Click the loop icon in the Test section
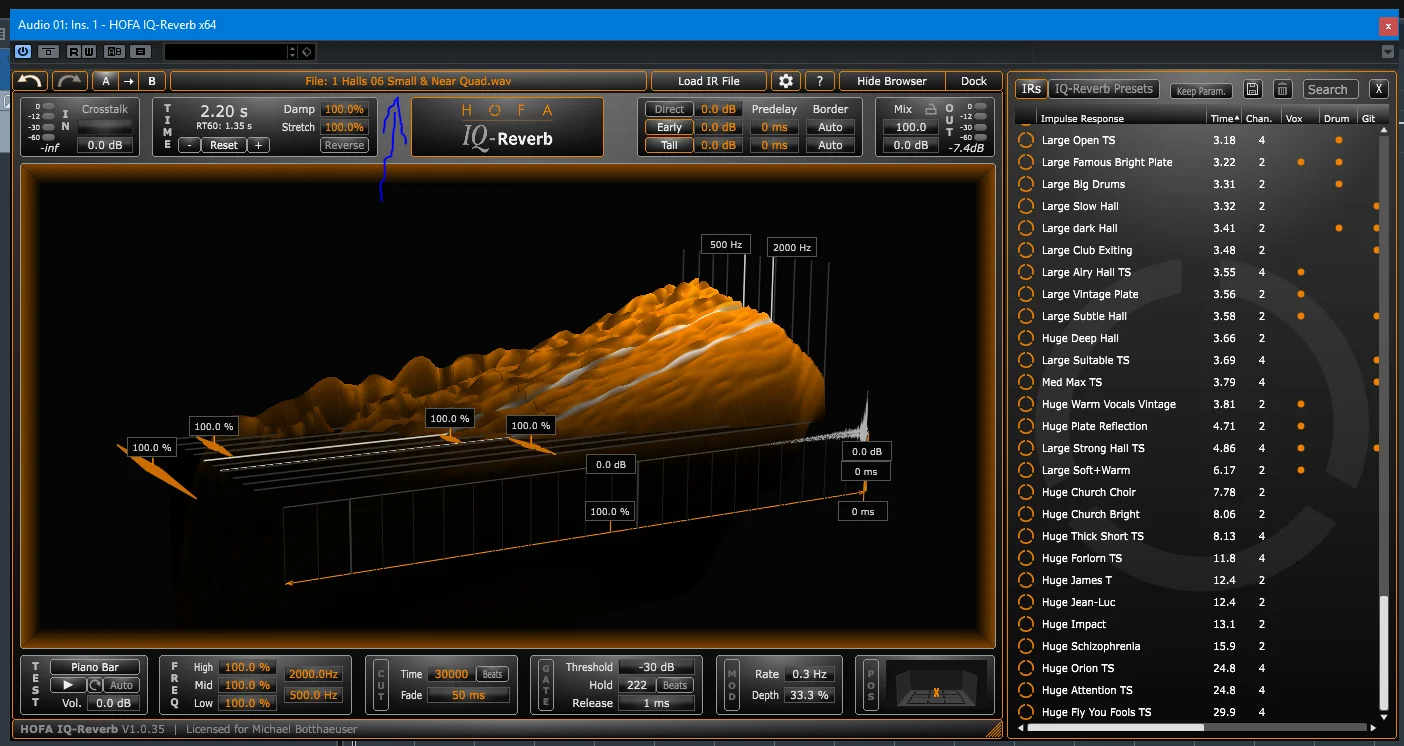1404x746 pixels. click(96, 685)
